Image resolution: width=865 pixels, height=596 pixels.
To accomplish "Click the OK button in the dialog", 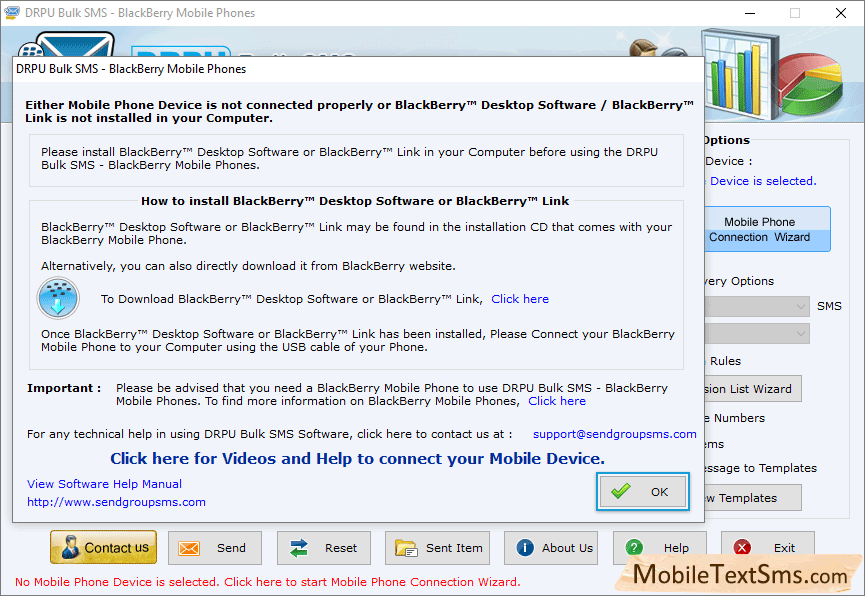I will [x=643, y=491].
